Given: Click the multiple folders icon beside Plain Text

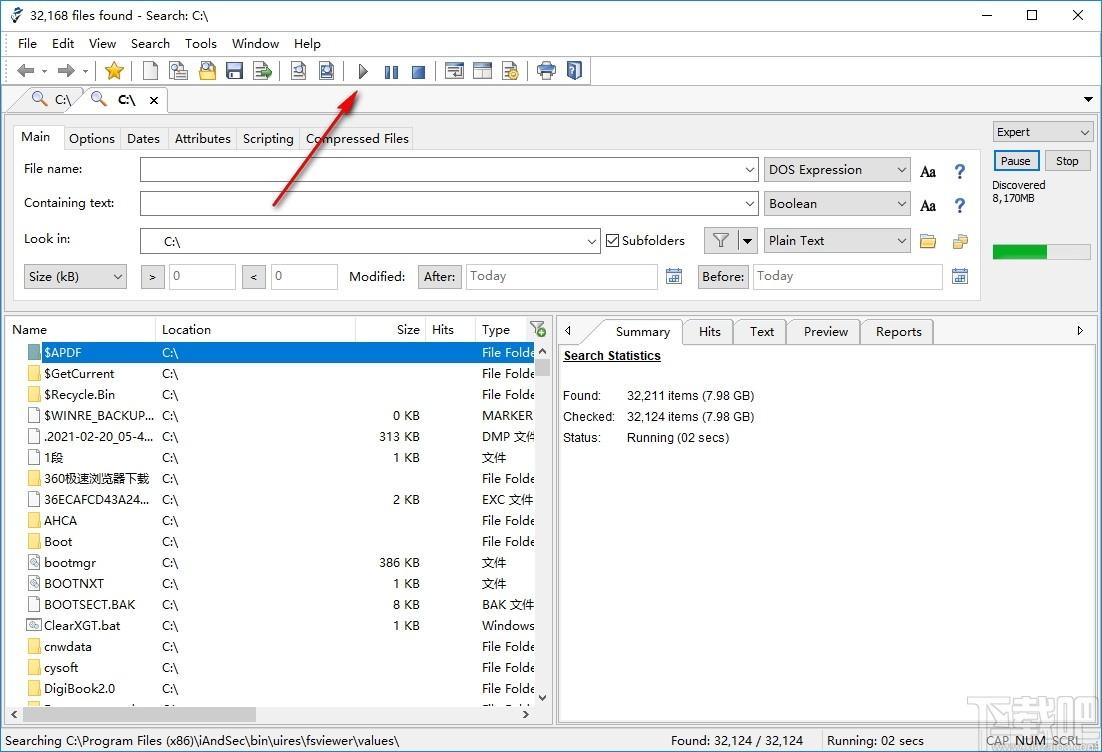Looking at the screenshot, I should [960, 241].
